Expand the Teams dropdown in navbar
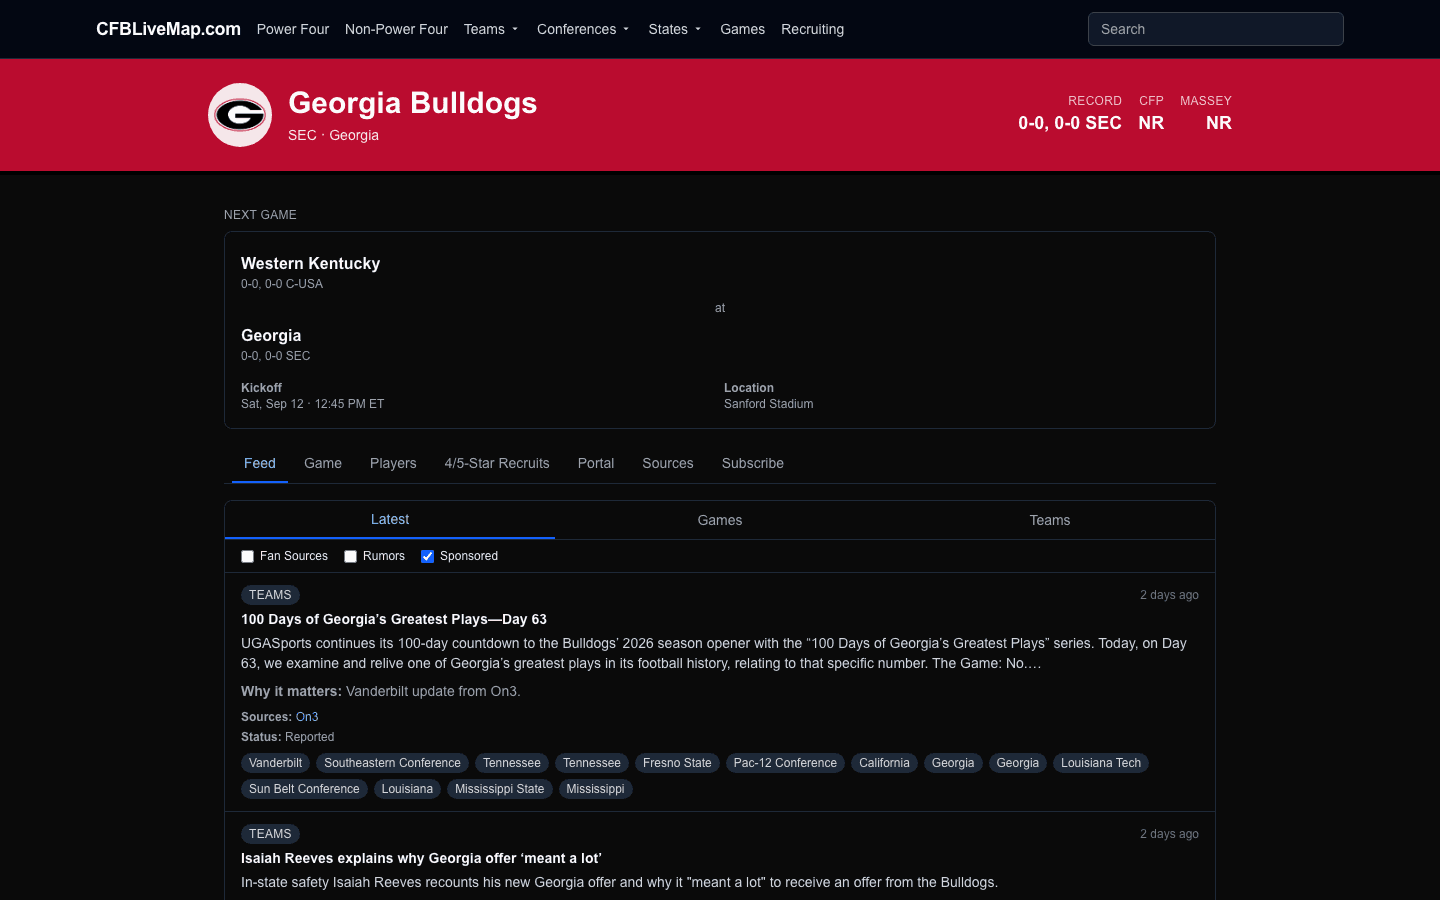The image size is (1440, 900). [492, 29]
